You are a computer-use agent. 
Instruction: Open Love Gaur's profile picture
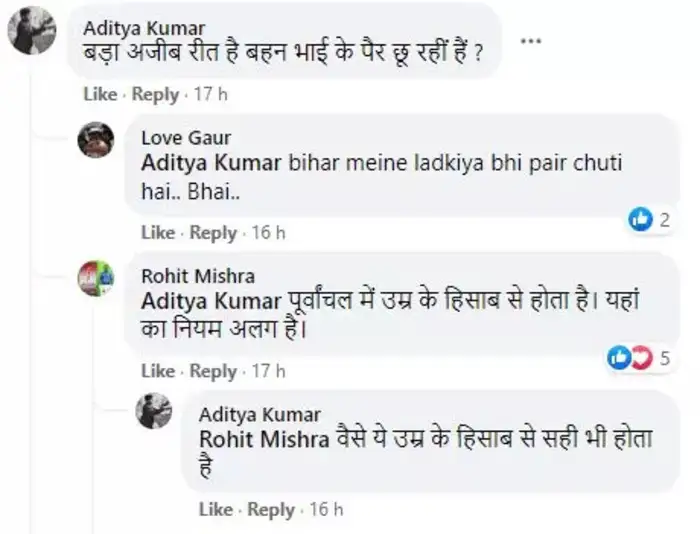click(96, 139)
